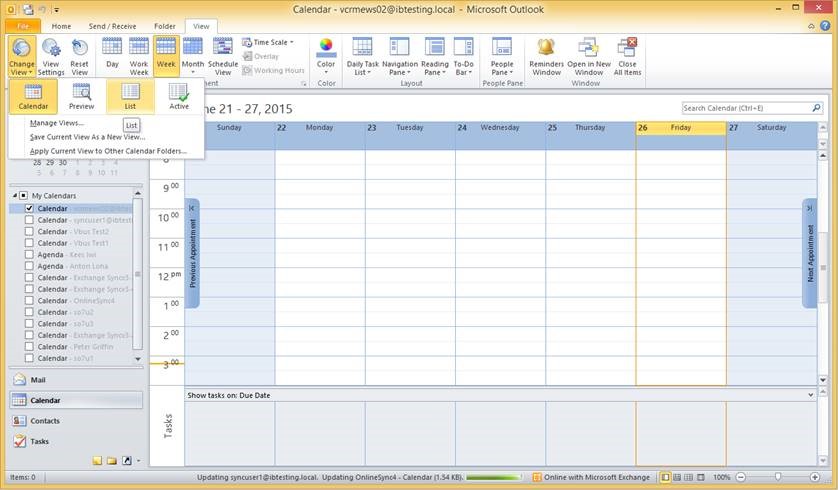838x490 pixels.
Task: Open the Reading Pane dropdown
Action: [x=434, y=57]
